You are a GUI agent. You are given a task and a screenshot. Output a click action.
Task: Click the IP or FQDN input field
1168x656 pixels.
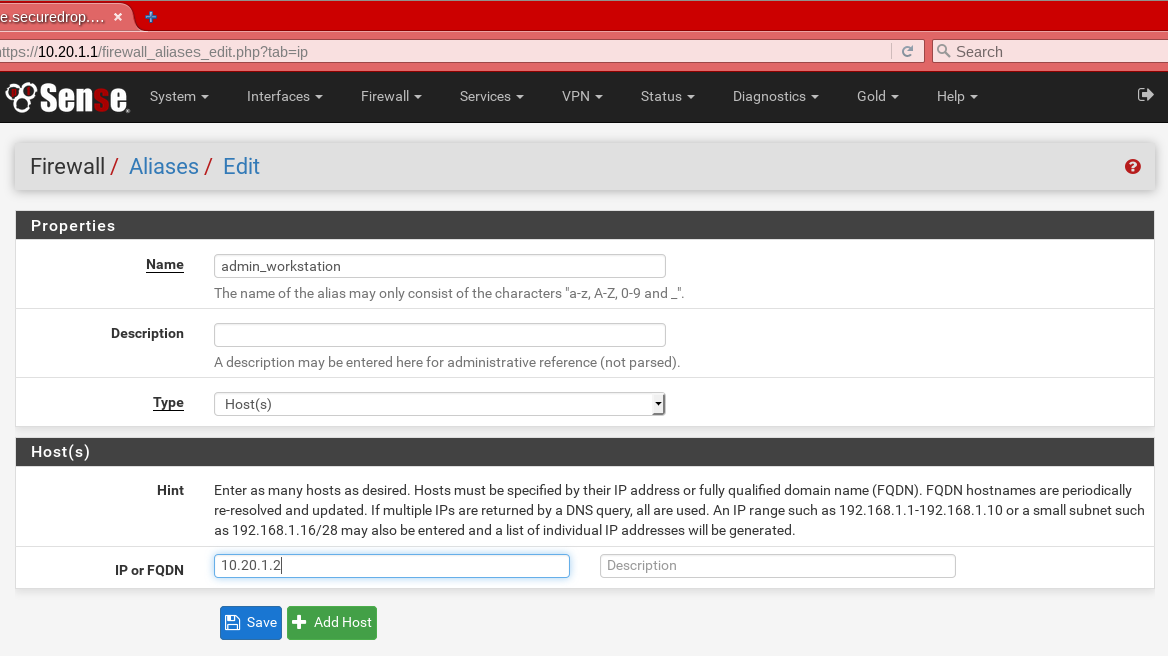392,565
